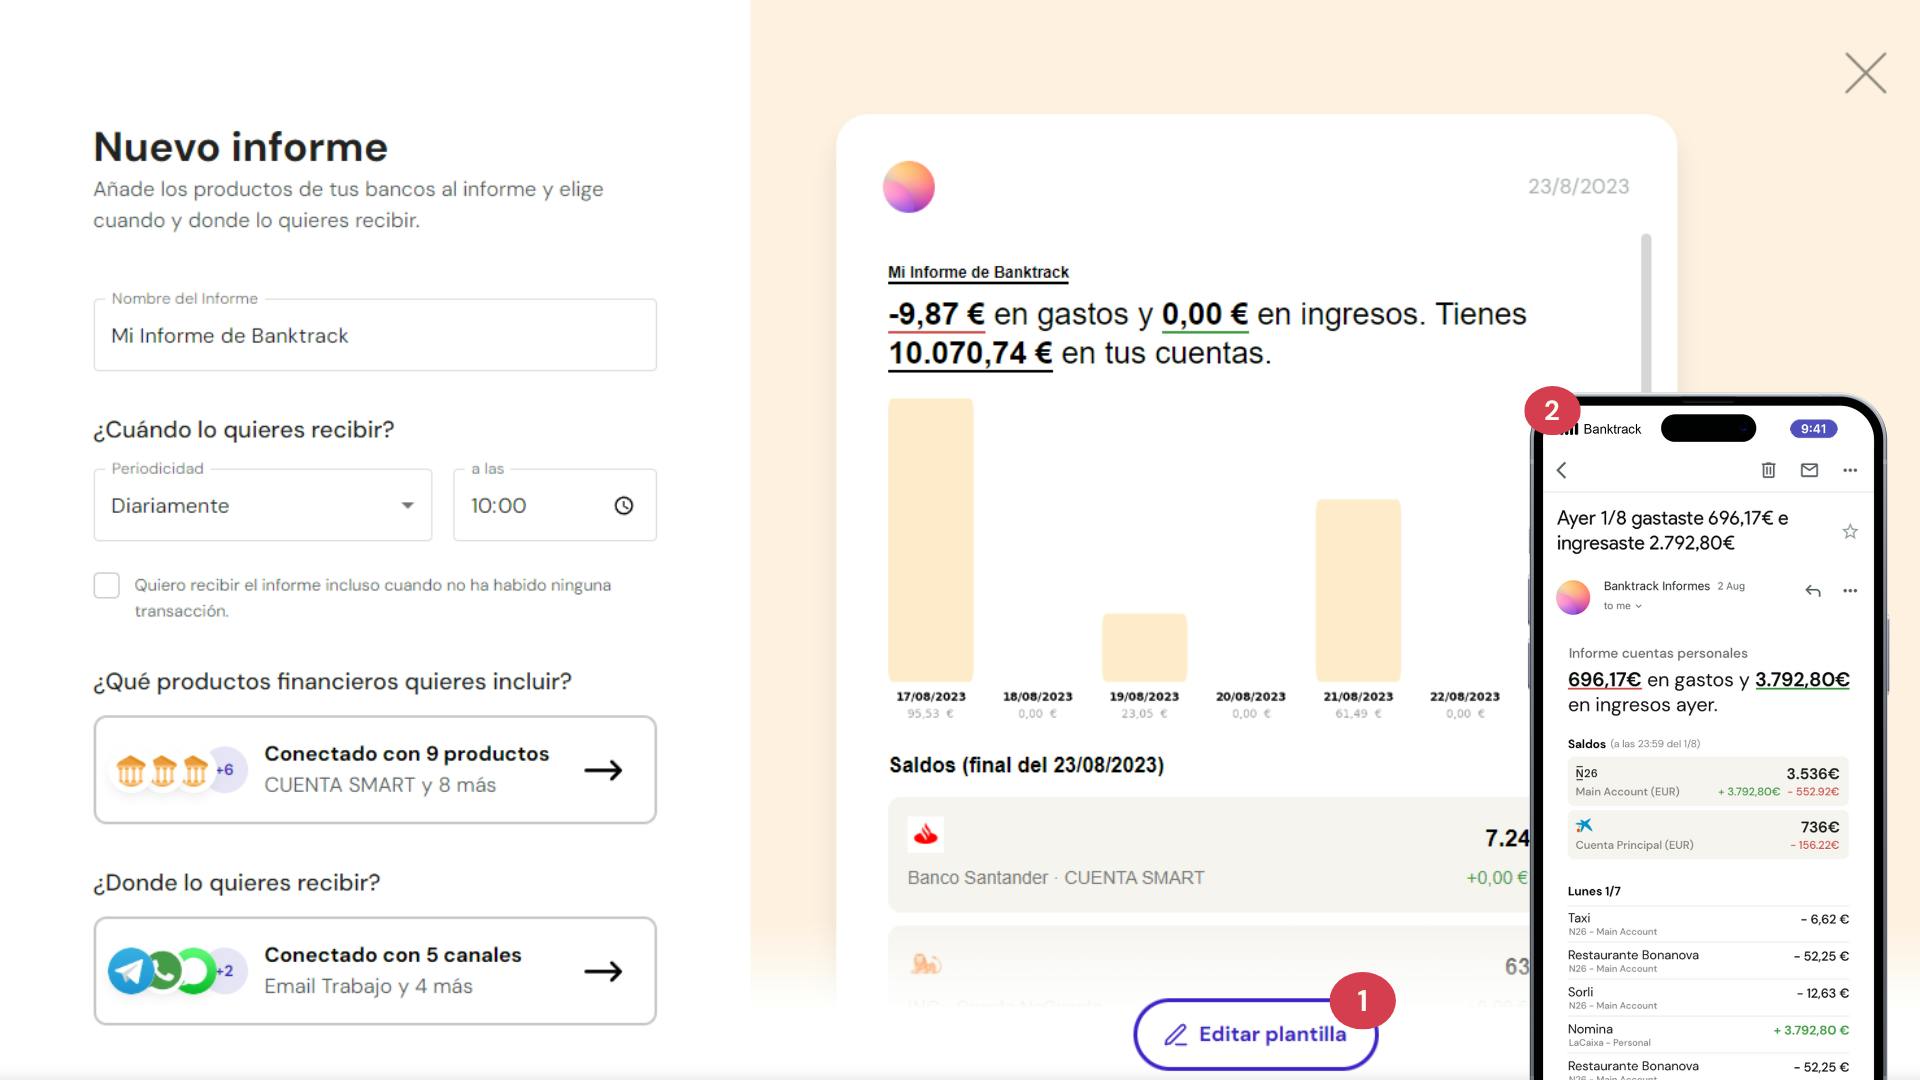Click Banktrack Informes sender avatar
Image resolution: width=1920 pixels, height=1080 pixels.
(x=1573, y=597)
